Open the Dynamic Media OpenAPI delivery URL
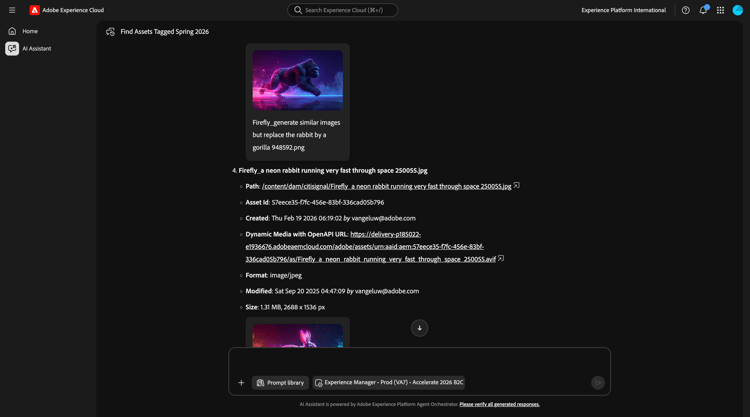Image resolution: width=750 pixels, height=417 pixels. [x=370, y=247]
